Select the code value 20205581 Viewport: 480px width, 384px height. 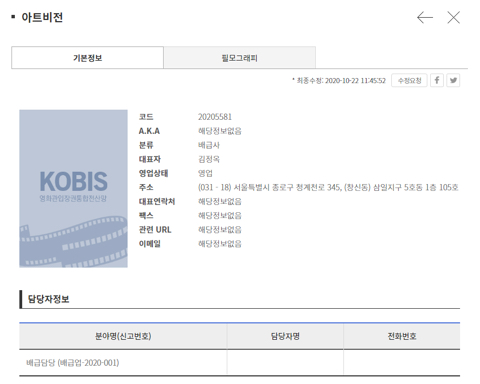tap(215, 117)
